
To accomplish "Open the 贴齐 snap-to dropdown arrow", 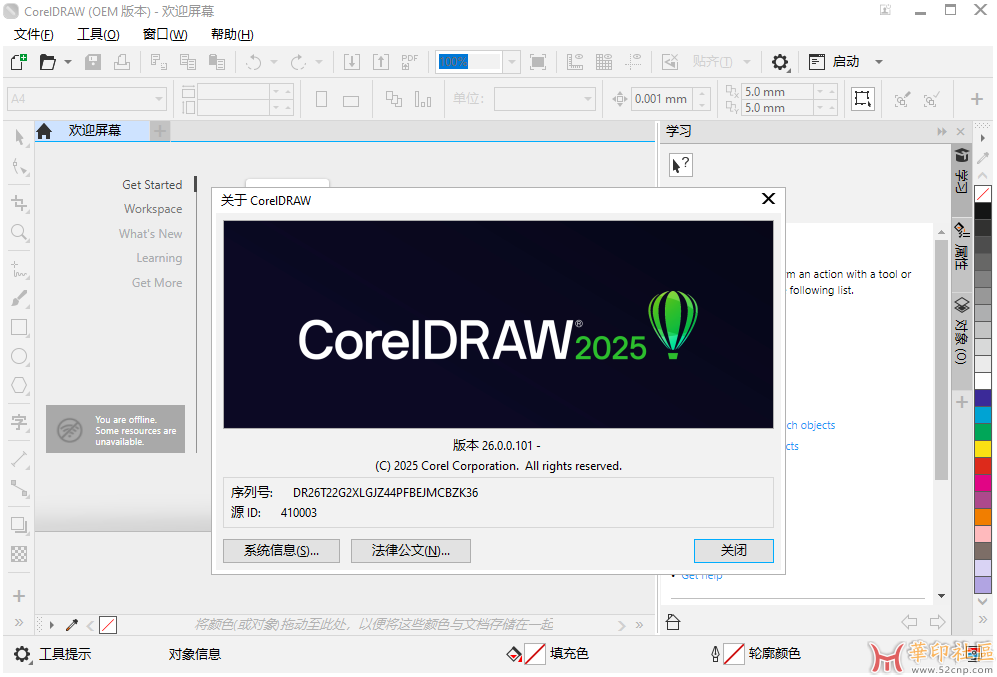I will (747, 62).
